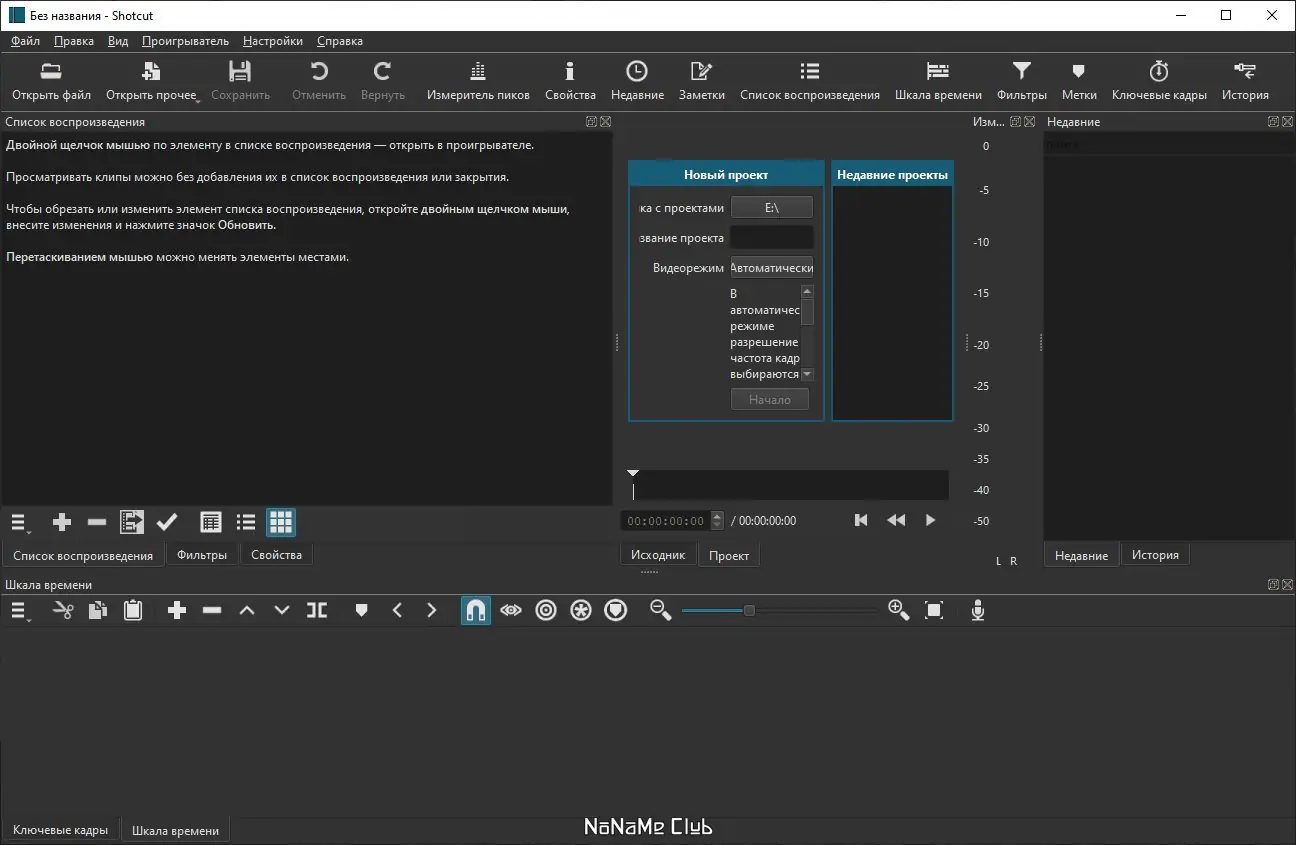Click the projects folder E:\ button
The width and height of the screenshot is (1296, 845).
tap(771, 208)
